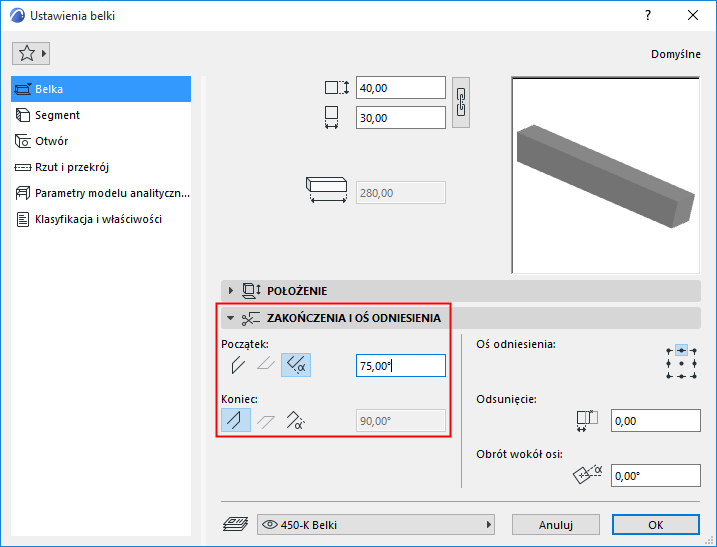Click the Początek label
The height and width of the screenshot is (547, 717).
245,344
